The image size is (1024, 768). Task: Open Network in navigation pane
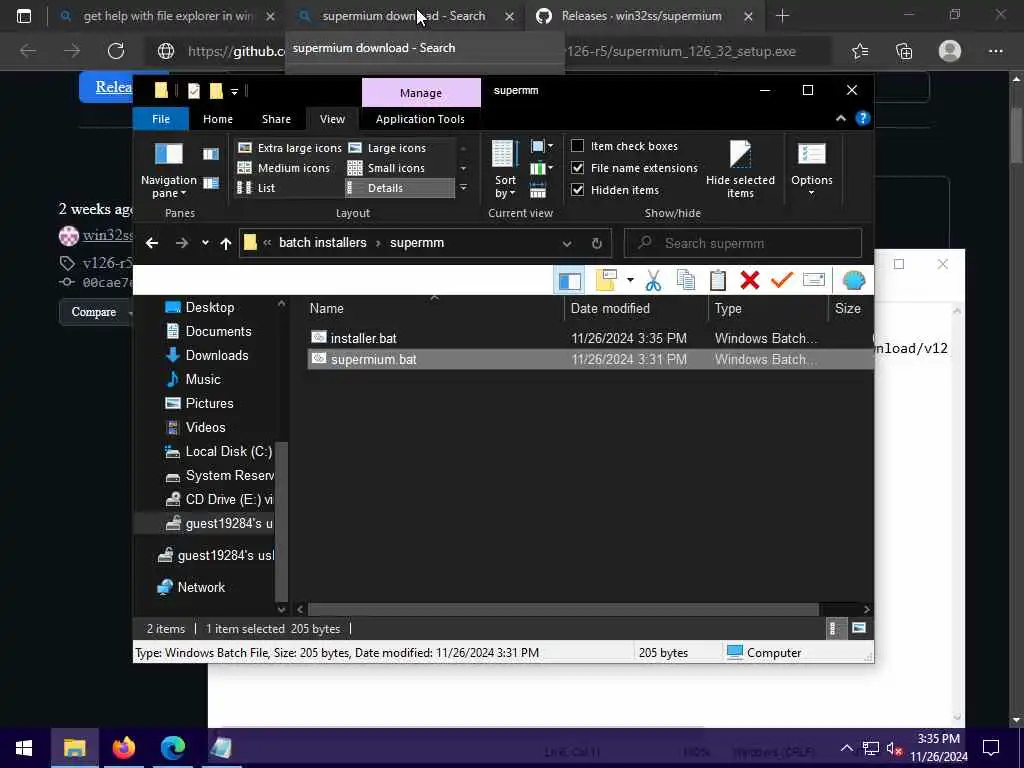click(200, 587)
